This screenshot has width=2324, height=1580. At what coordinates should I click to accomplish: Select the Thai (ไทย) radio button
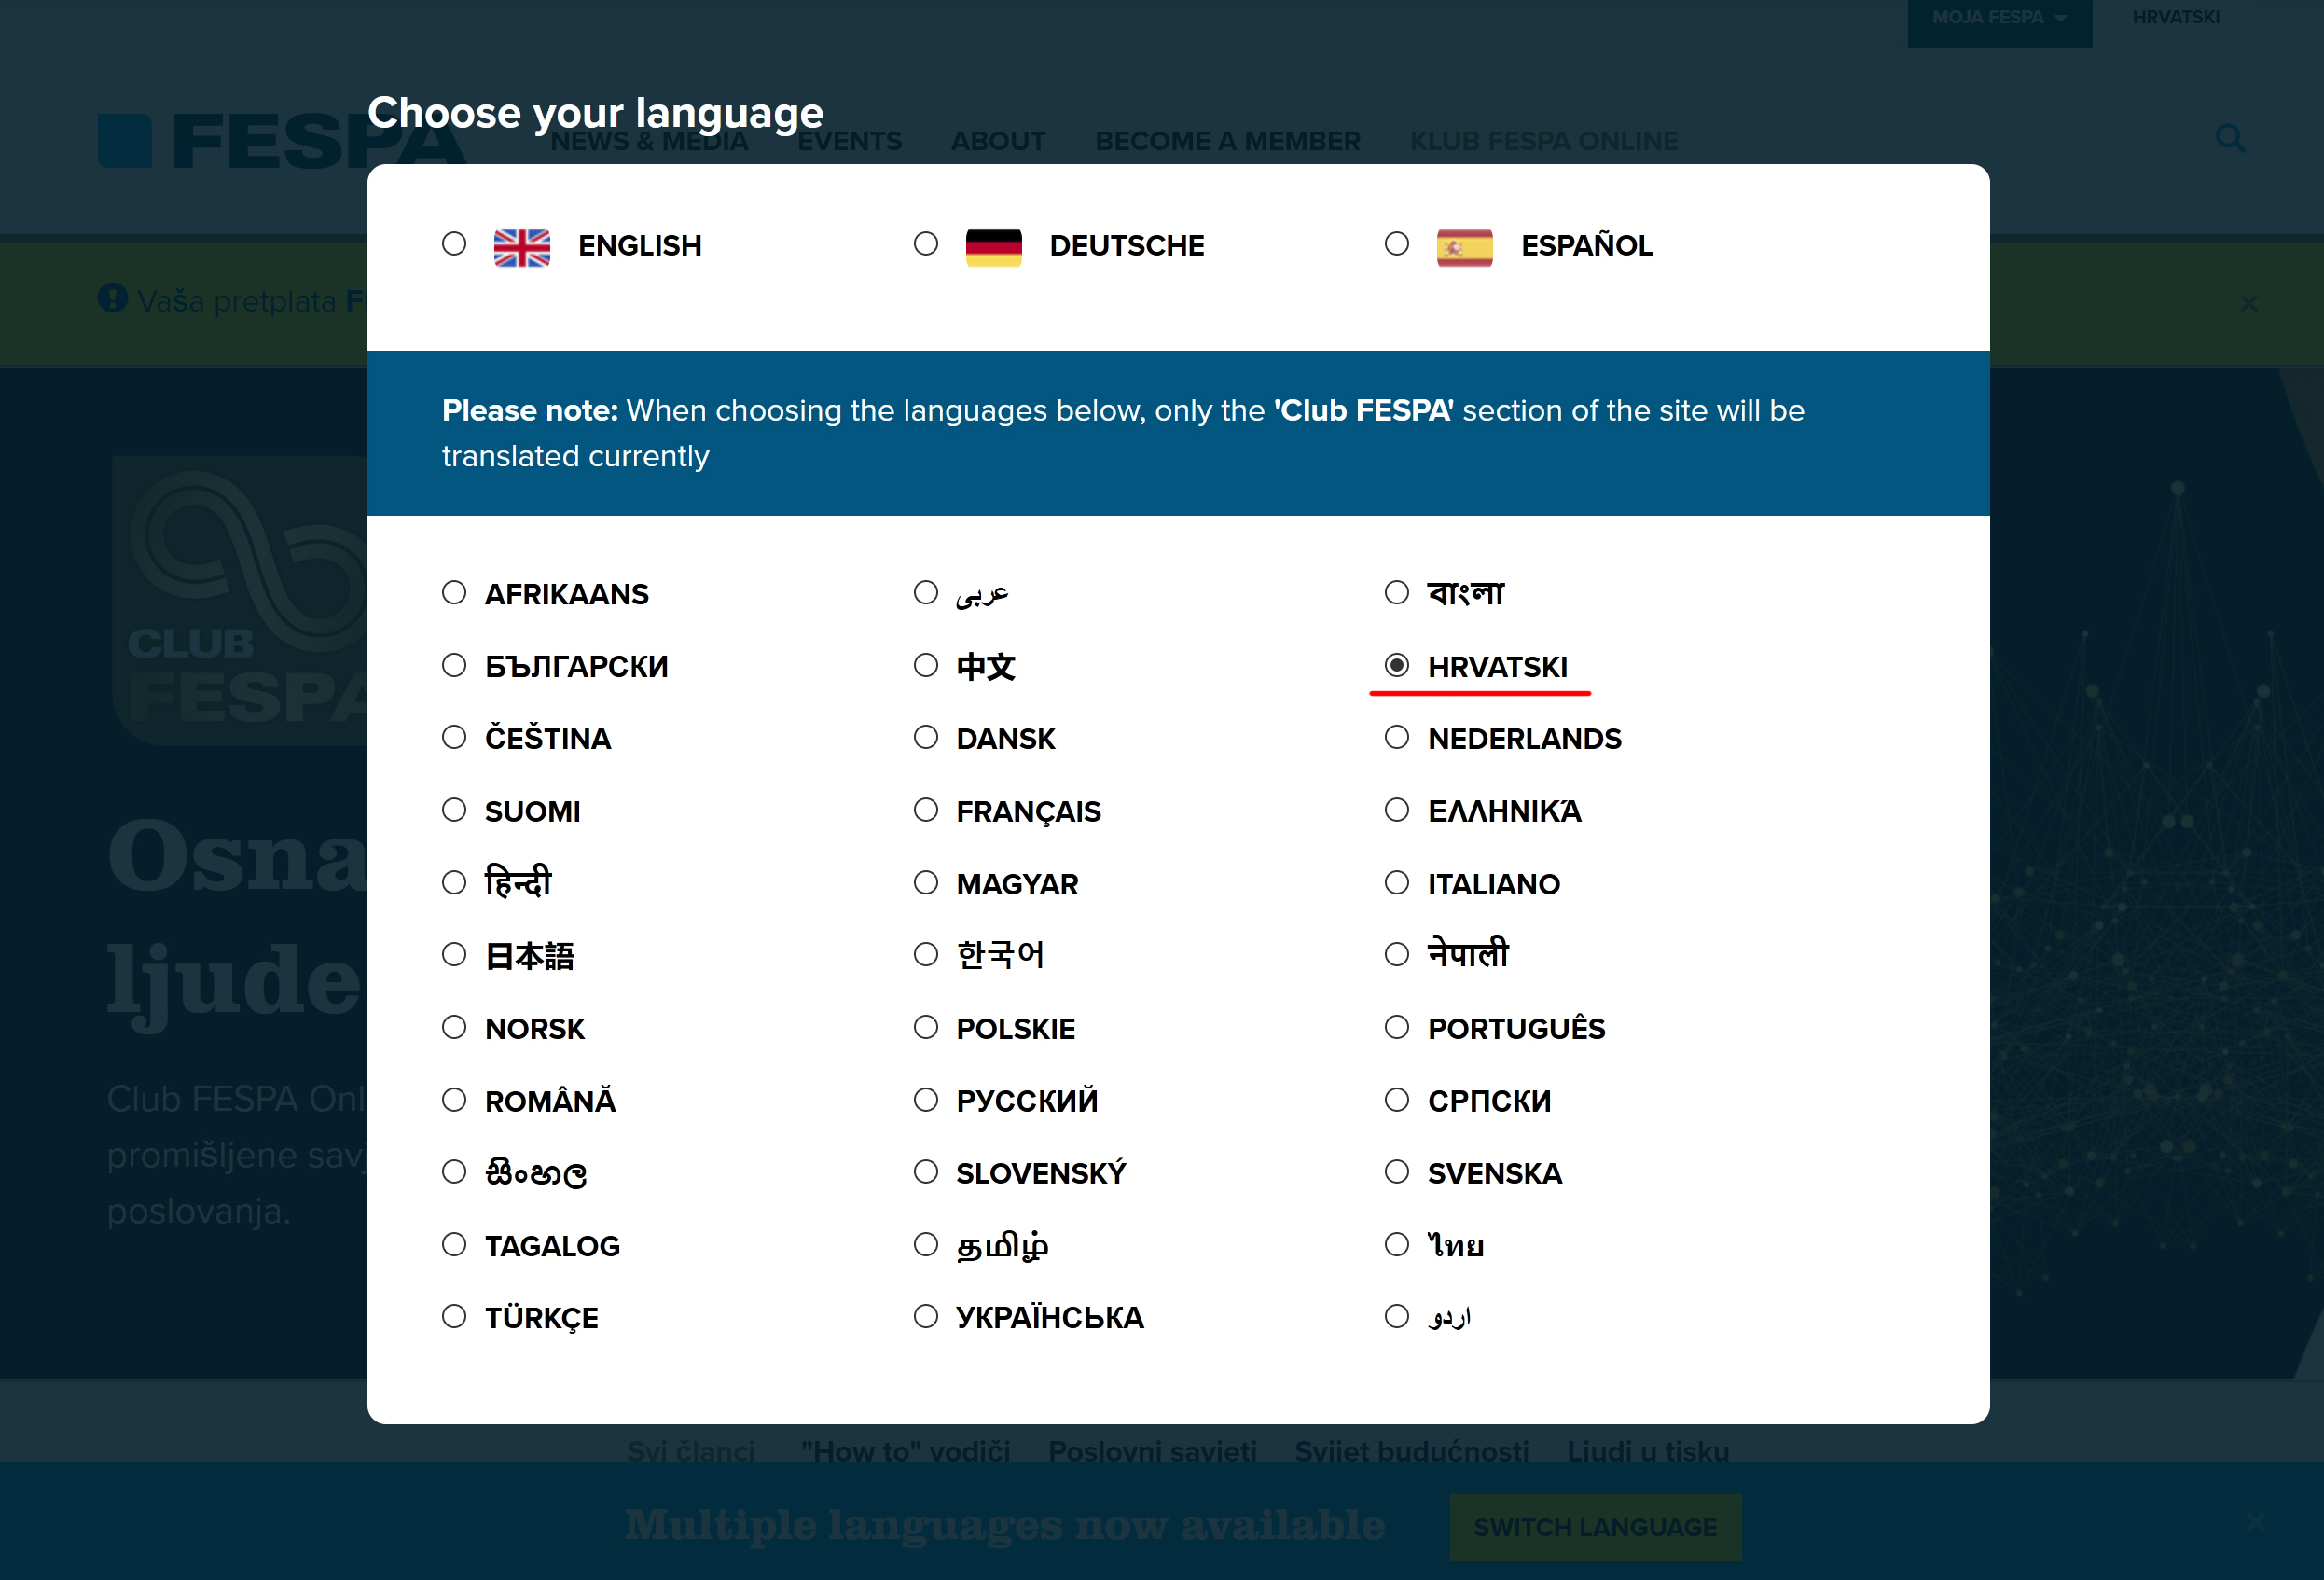point(1397,1245)
